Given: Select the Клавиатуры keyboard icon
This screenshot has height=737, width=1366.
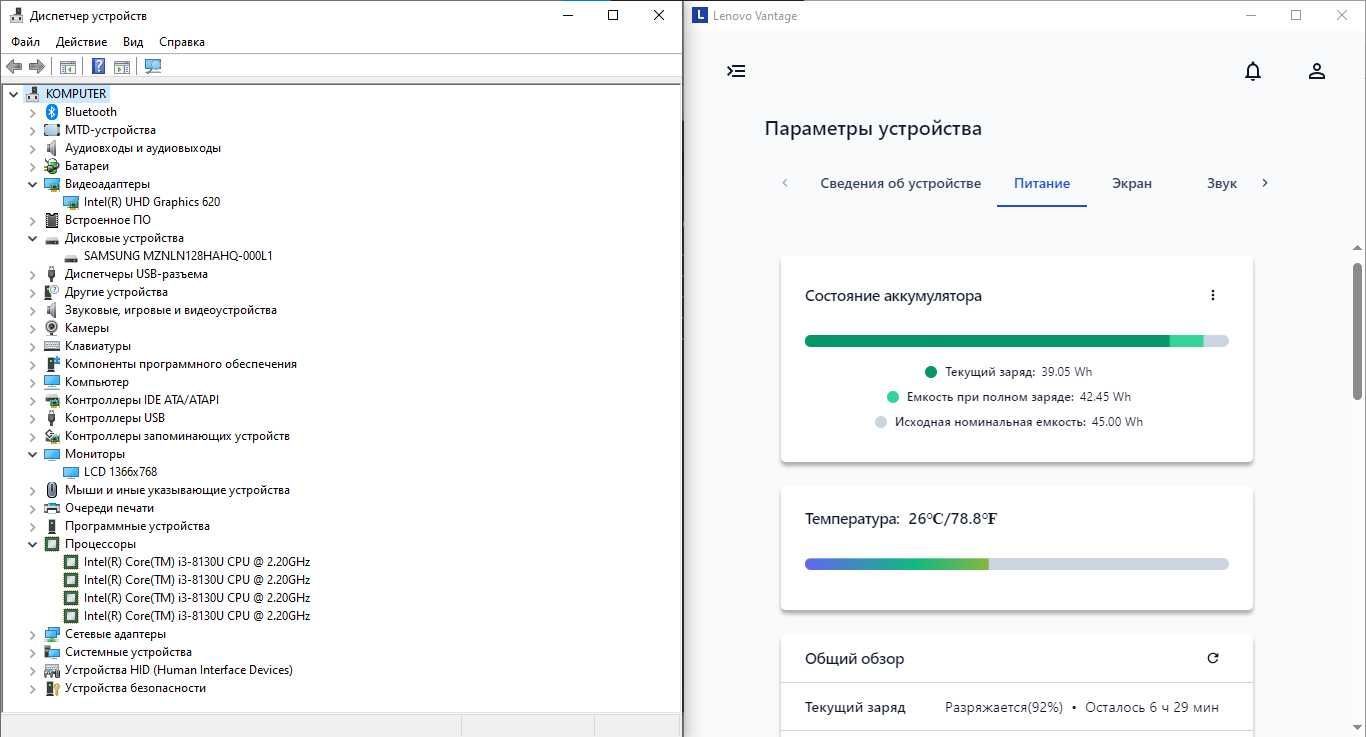Looking at the screenshot, I should pyautogui.click(x=52, y=346).
